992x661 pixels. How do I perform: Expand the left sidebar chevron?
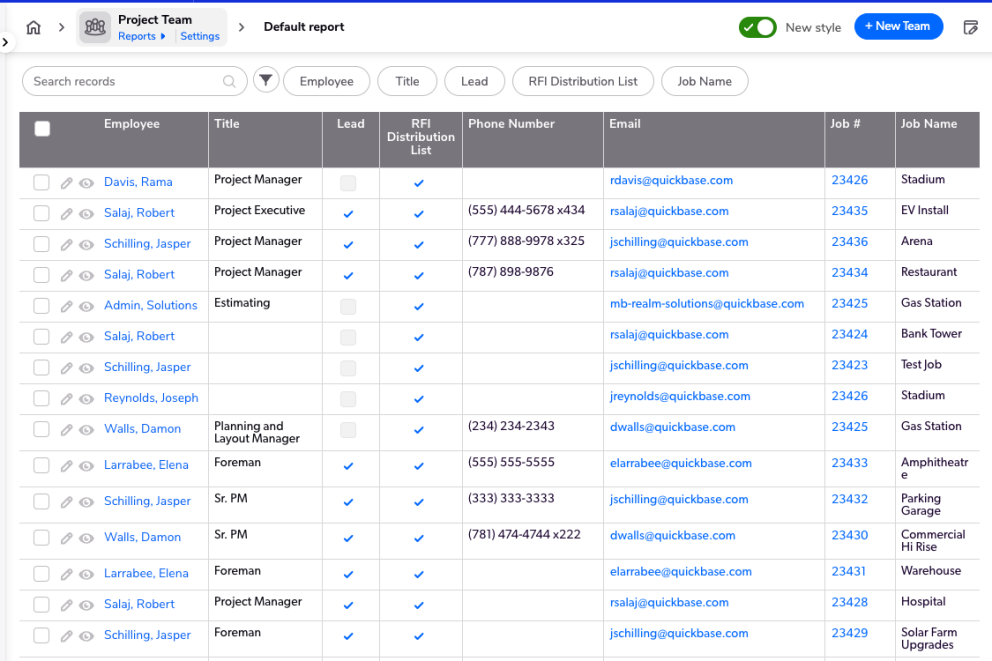point(5,43)
